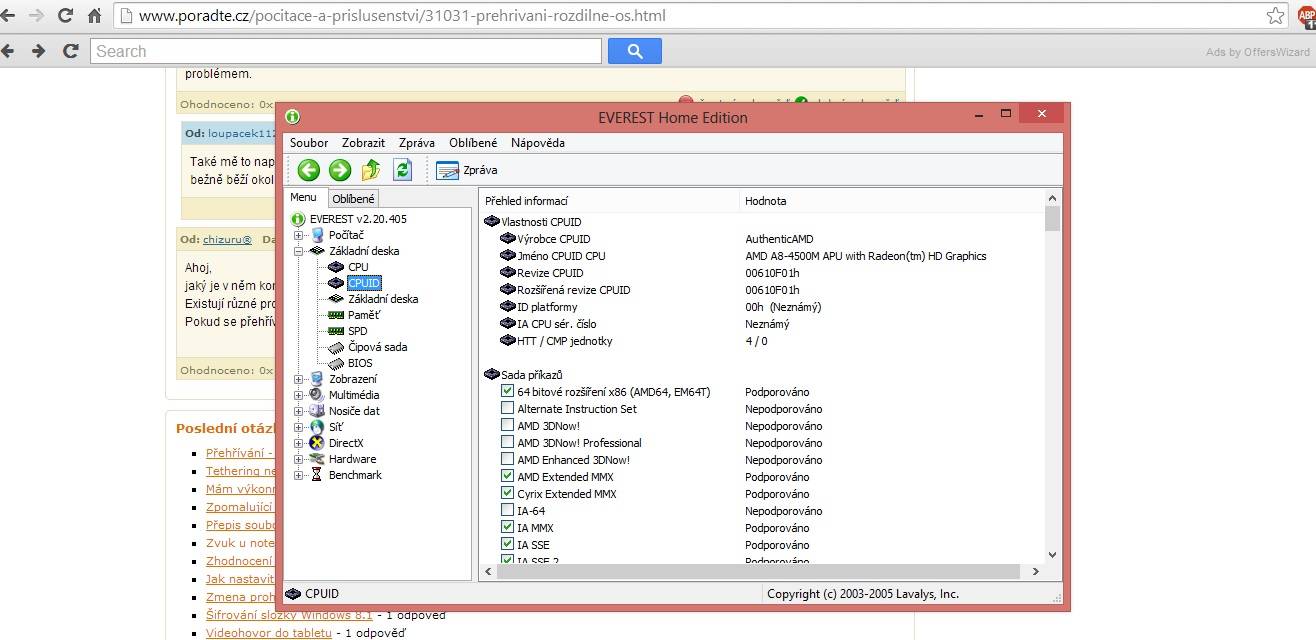Toggle the Cyrix Extended MMX checkbox
Viewport: 1316px width, 640px height.
click(508, 494)
